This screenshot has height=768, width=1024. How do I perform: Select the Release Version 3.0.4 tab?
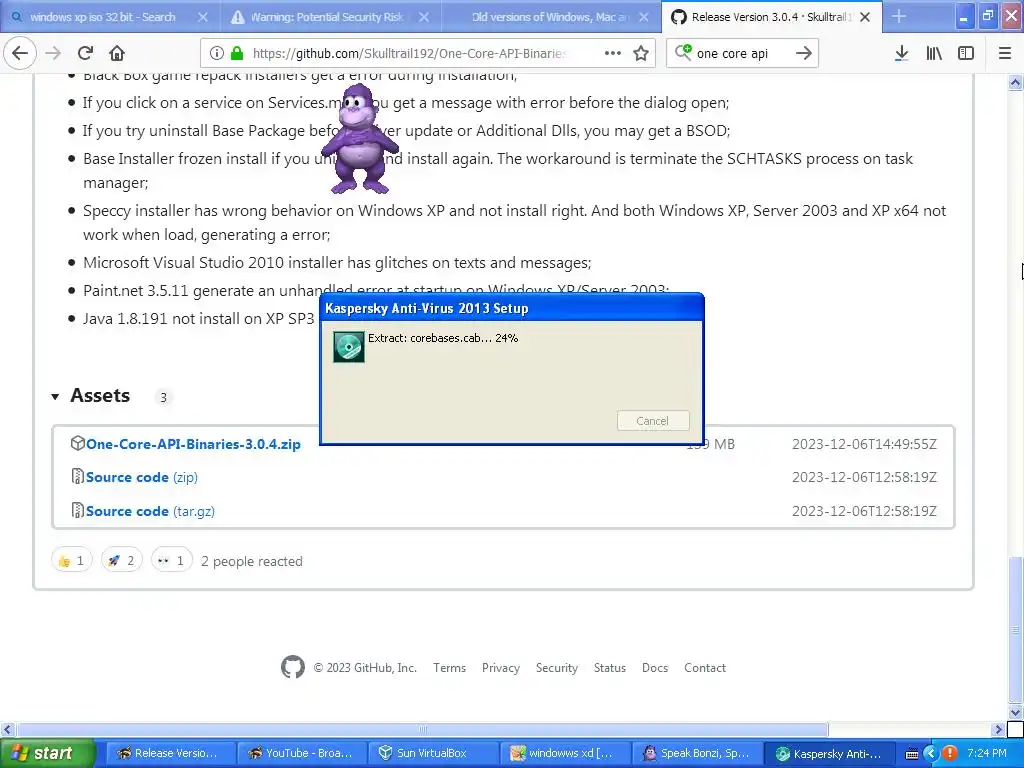click(x=771, y=17)
